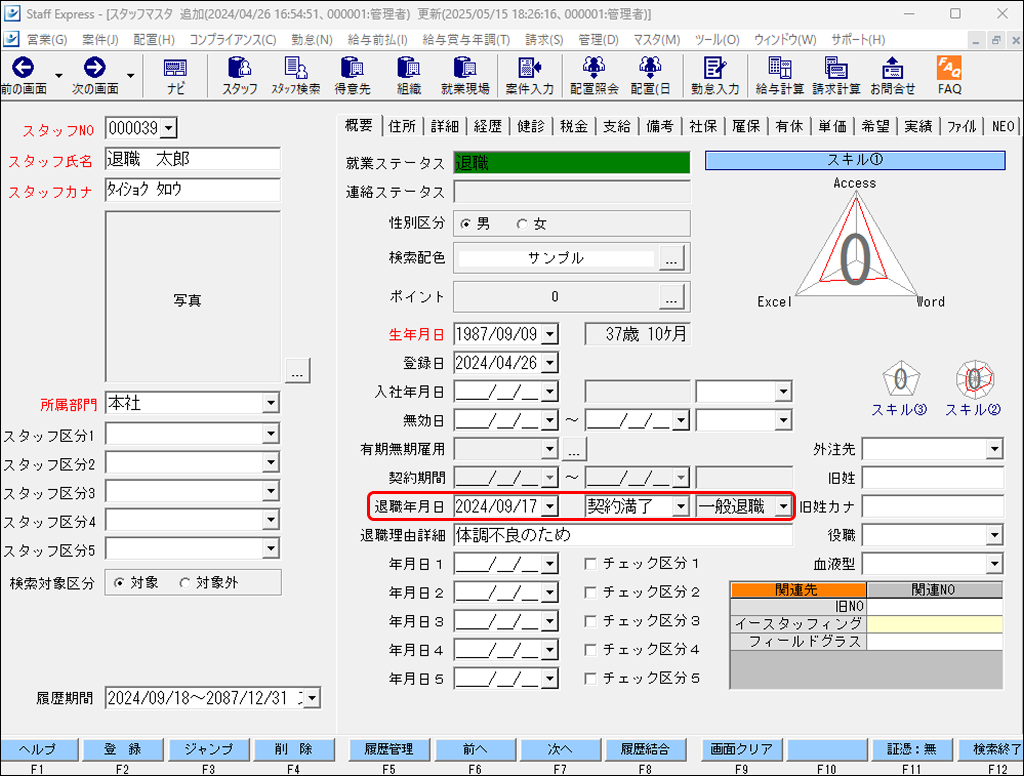The height and width of the screenshot is (776, 1024).
Task: Click the 履歴管理 F5 button
Action: [x=389, y=749]
